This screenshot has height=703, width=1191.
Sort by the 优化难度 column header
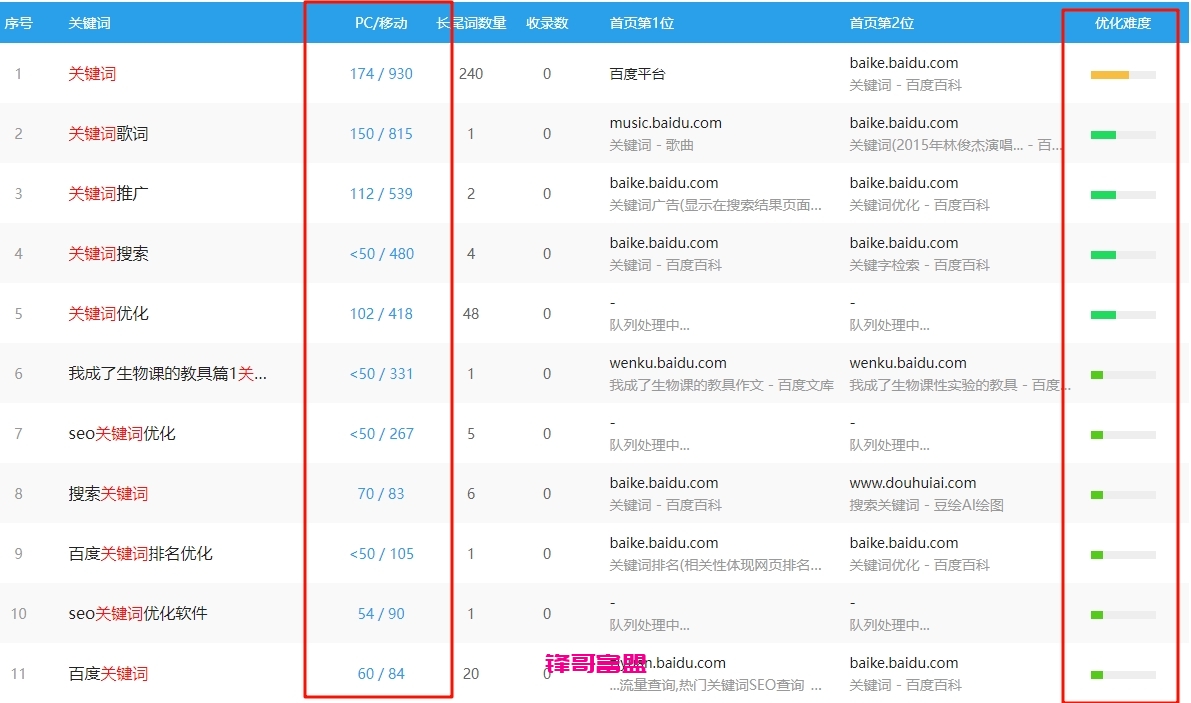coord(1122,23)
